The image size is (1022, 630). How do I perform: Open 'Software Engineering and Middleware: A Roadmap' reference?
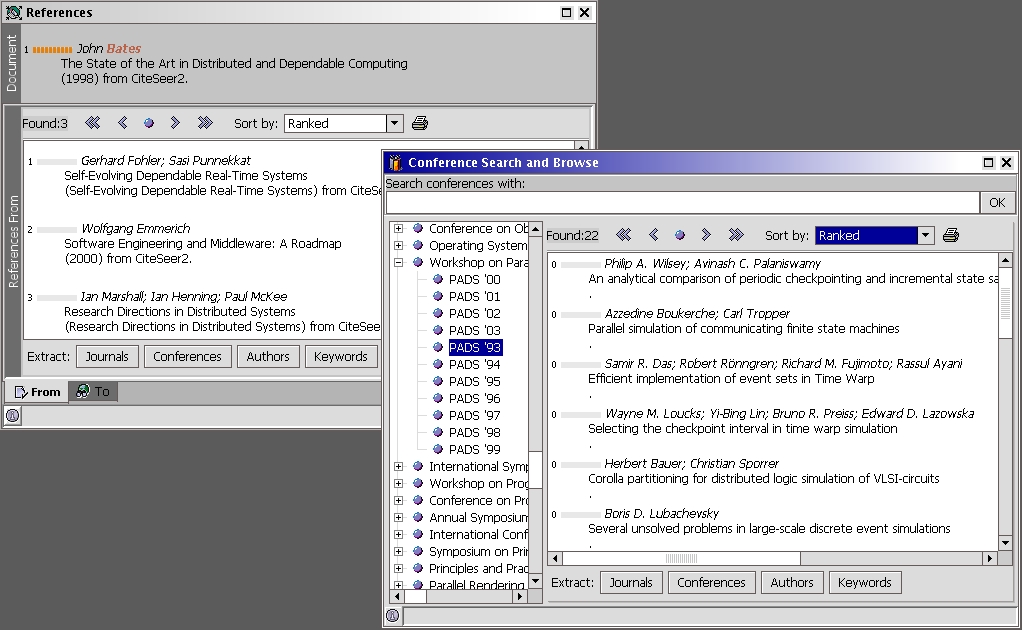click(x=203, y=244)
